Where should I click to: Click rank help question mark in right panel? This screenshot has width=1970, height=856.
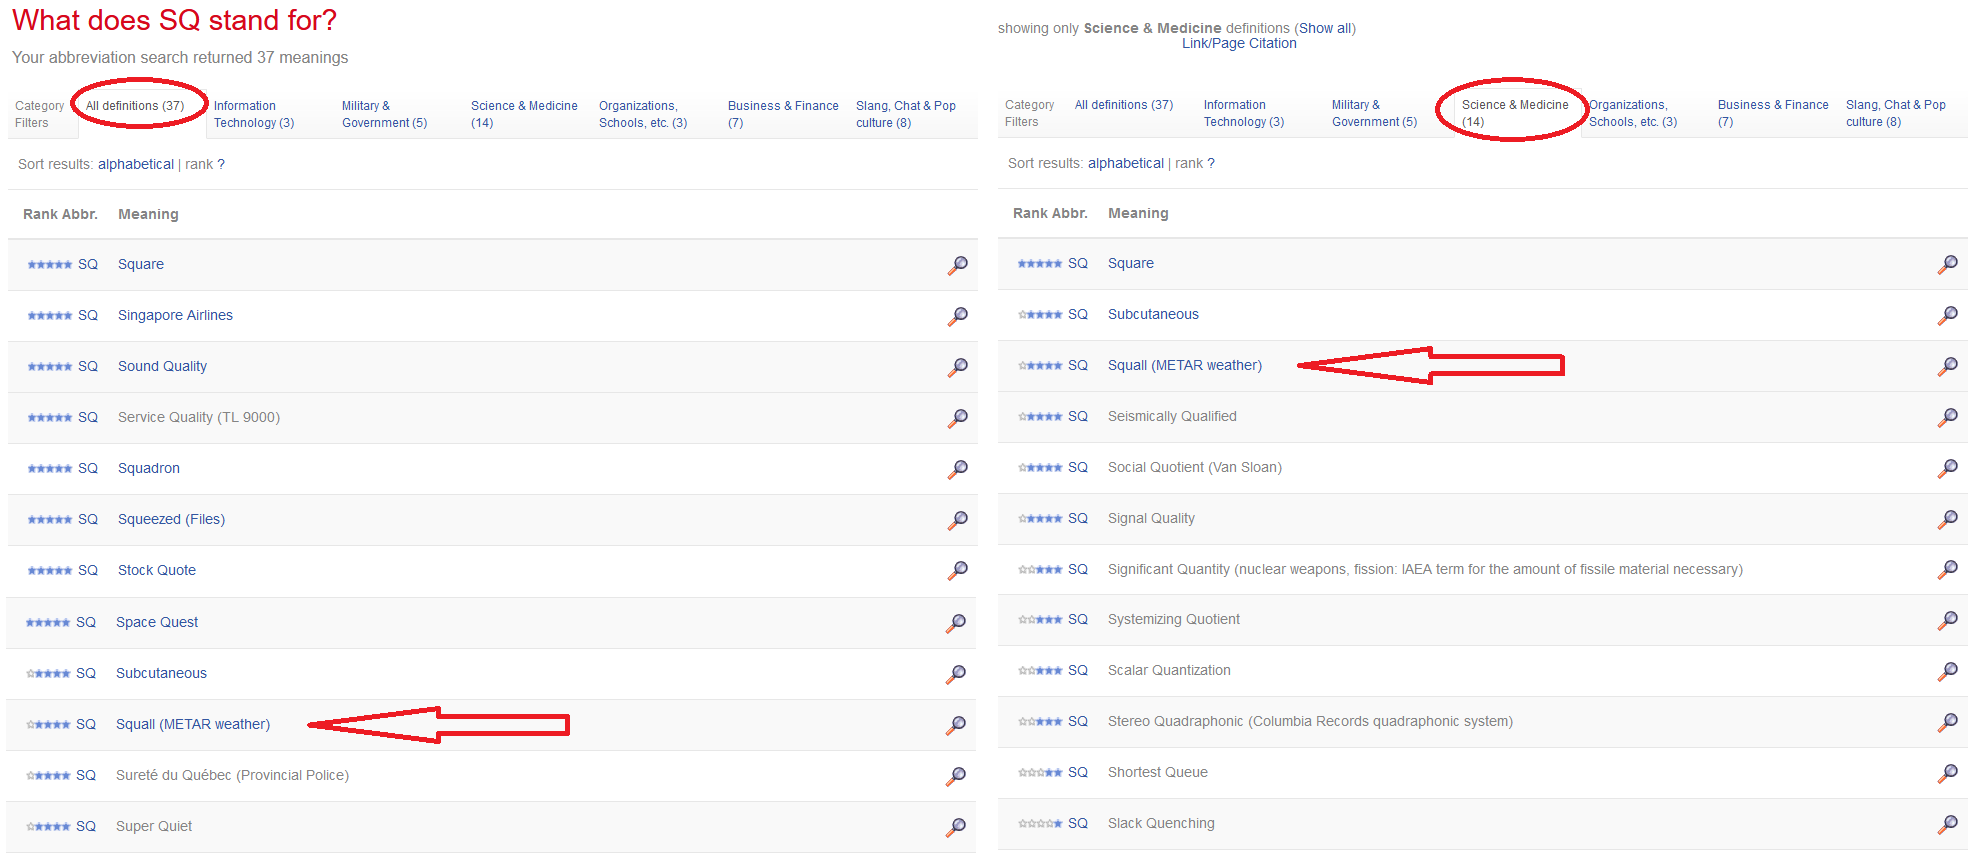point(1211,163)
